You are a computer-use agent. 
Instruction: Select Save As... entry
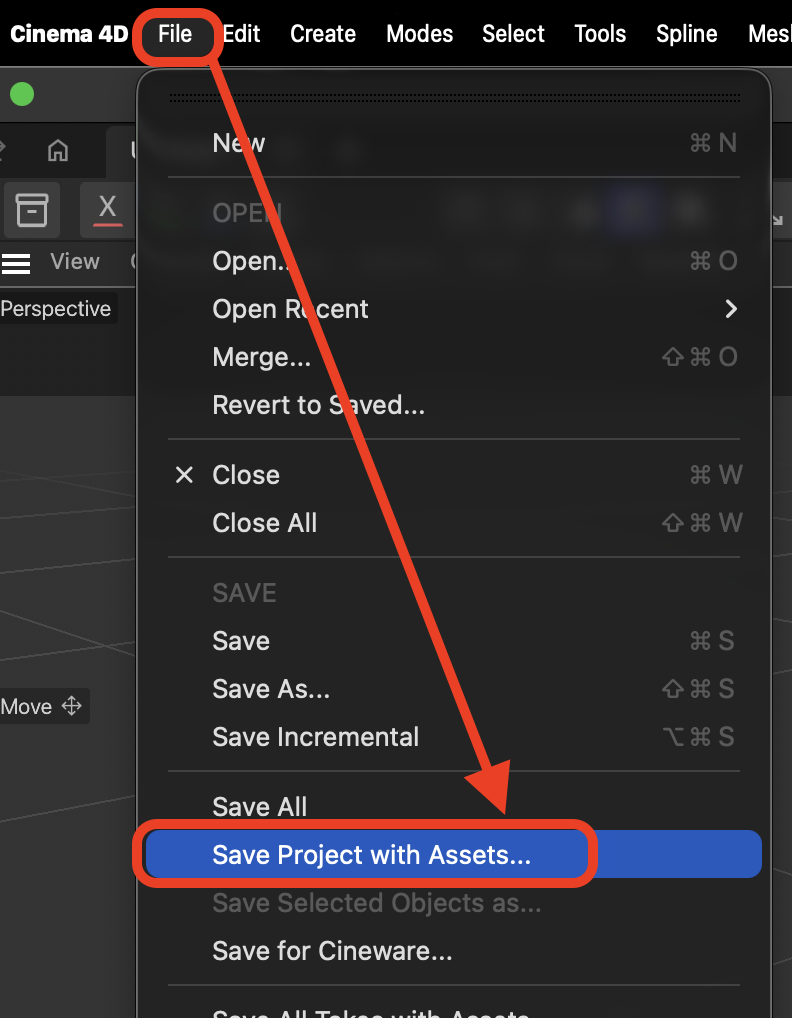click(x=454, y=689)
